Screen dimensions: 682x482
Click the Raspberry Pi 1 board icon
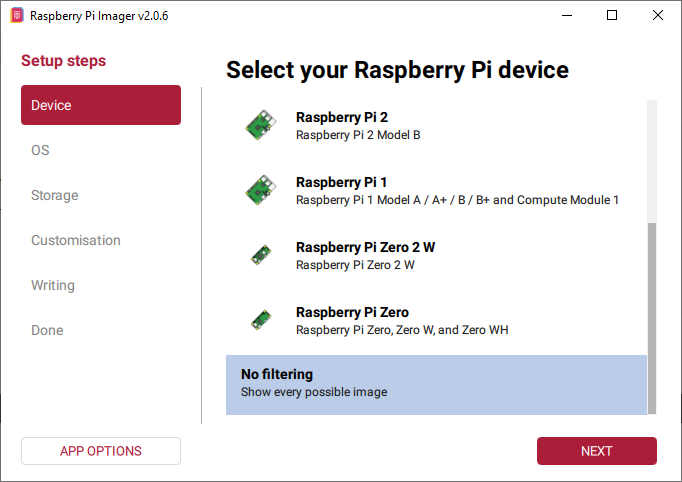261,190
